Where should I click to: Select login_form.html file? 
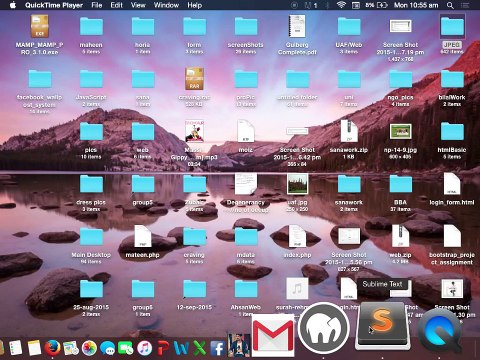(x=452, y=184)
